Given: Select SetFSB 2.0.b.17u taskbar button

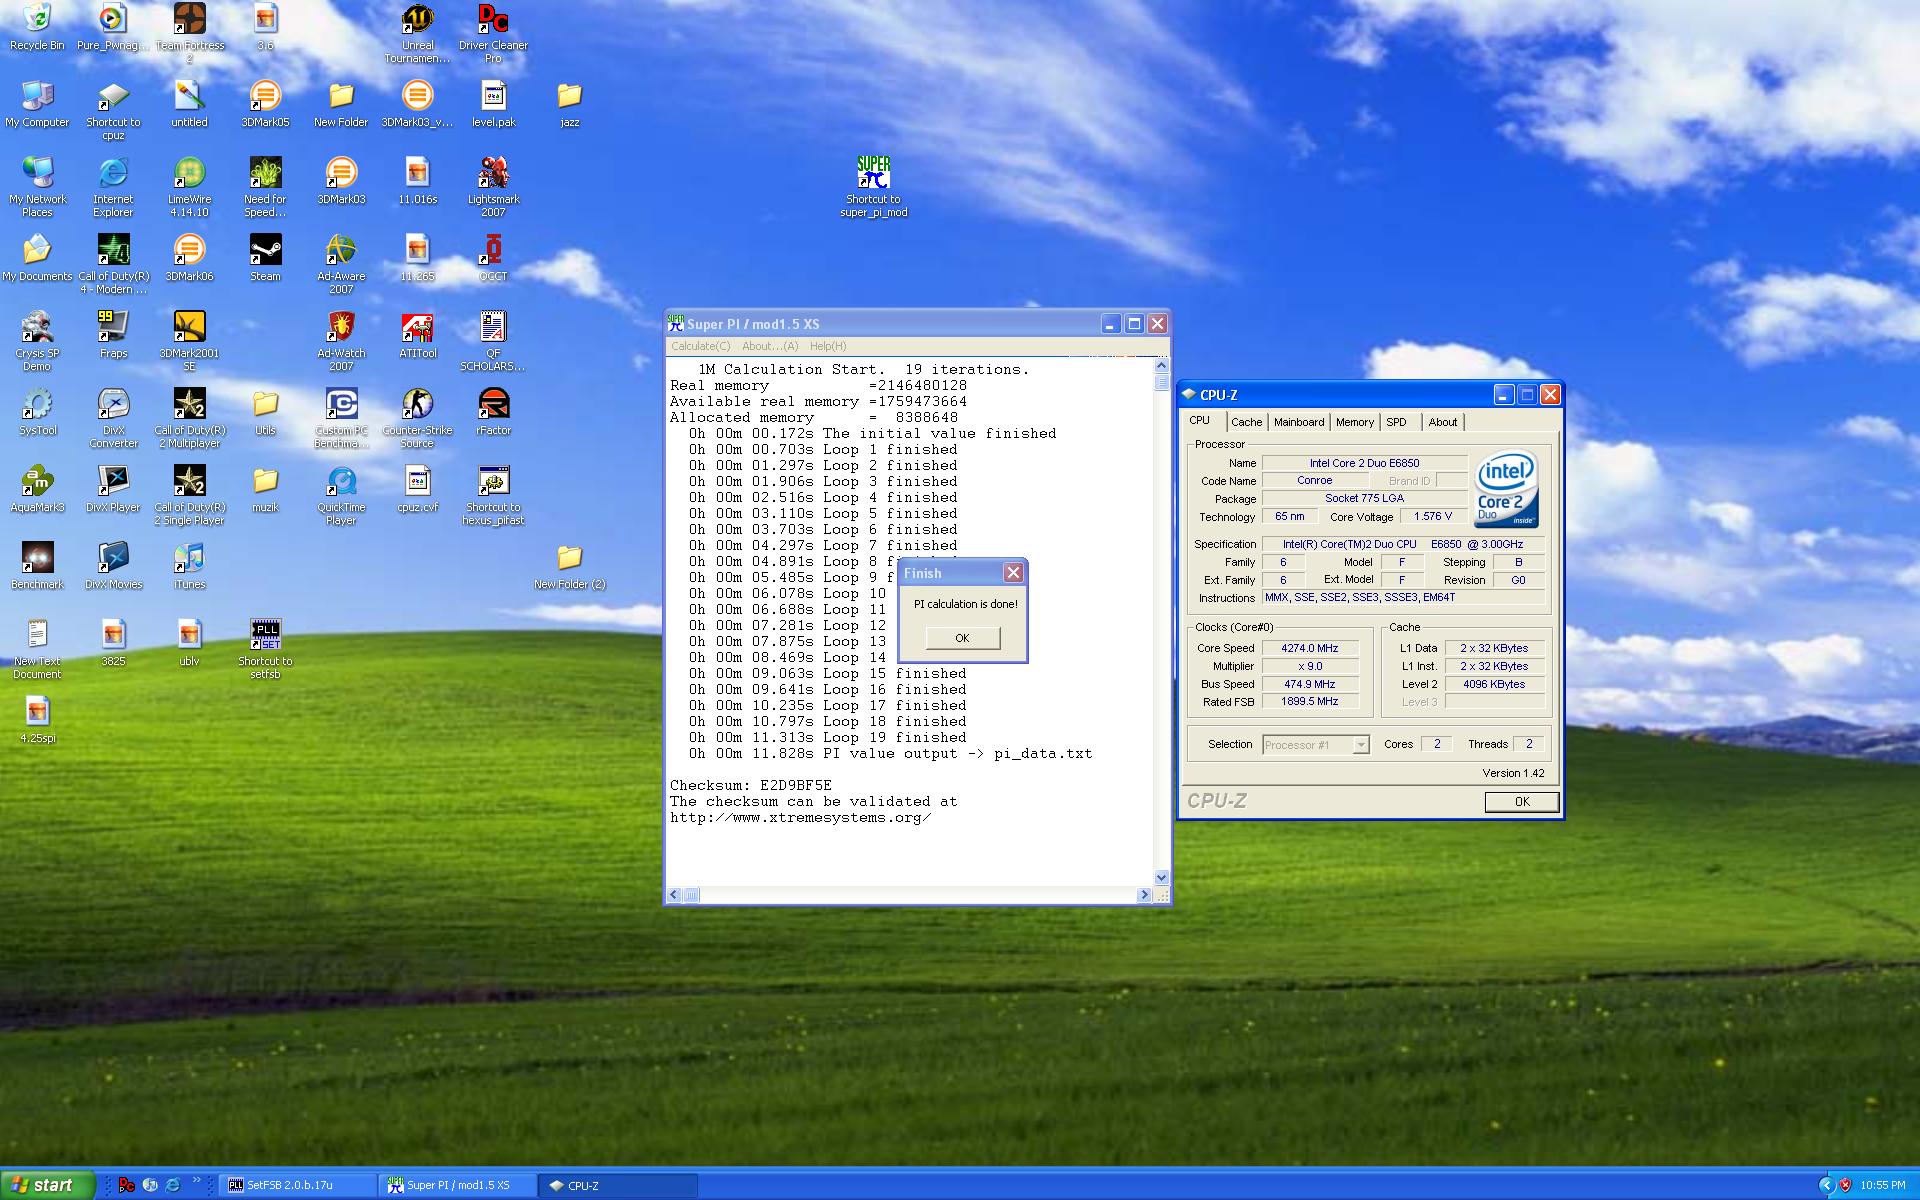Looking at the screenshot, I should click(x=298, y=1185).
